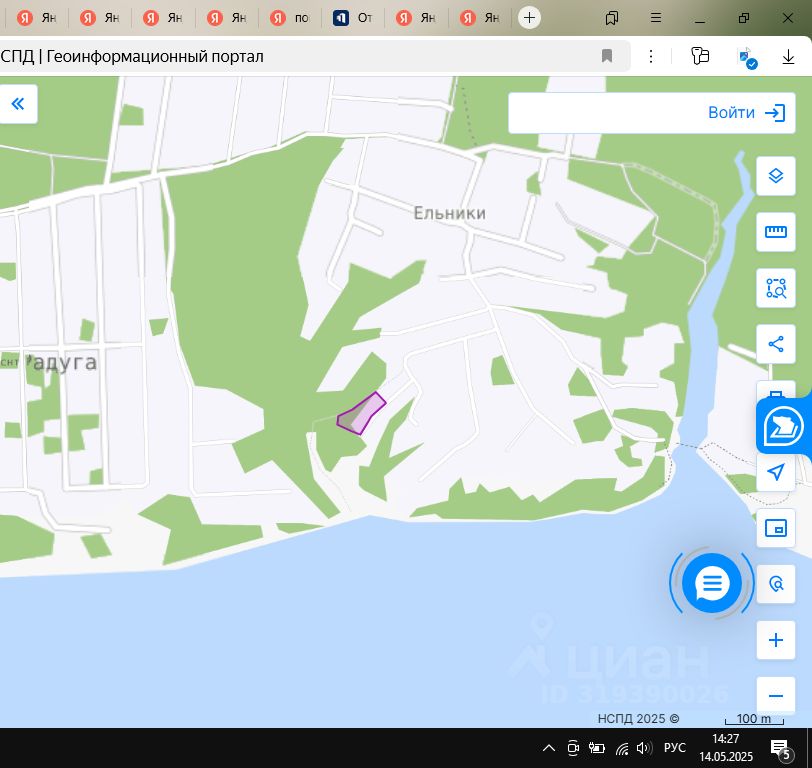Image resolution: width=812 pixels, height=768 pixels.
Task: Activate the area selection search tool
Action: [x=775, y=288]
